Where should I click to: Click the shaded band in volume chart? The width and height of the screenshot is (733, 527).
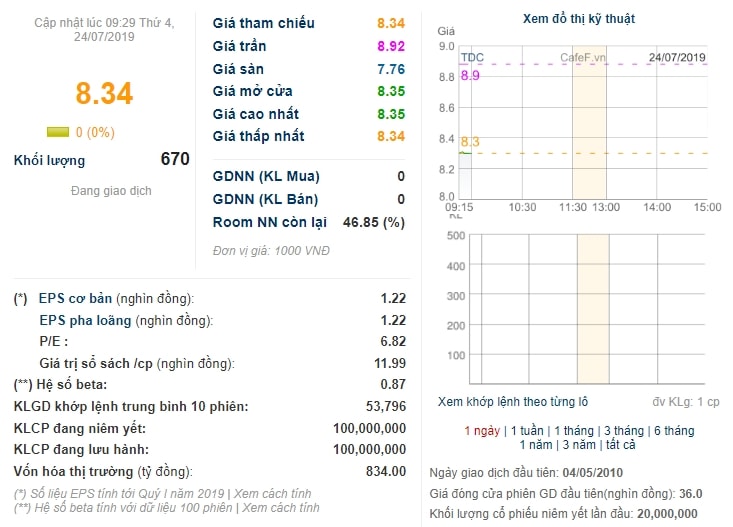[x=593, y=309]
